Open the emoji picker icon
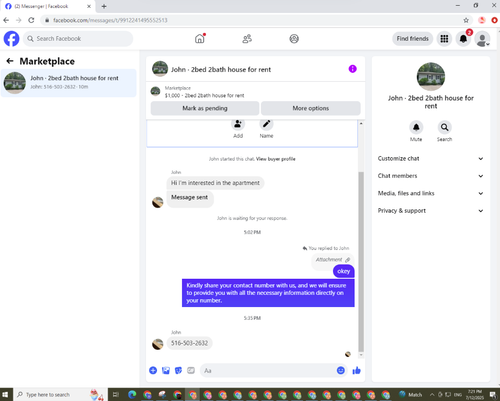Image resolution: width=500 pixels, height=401 pixels. pyautogui.click(x=340, y=370)
